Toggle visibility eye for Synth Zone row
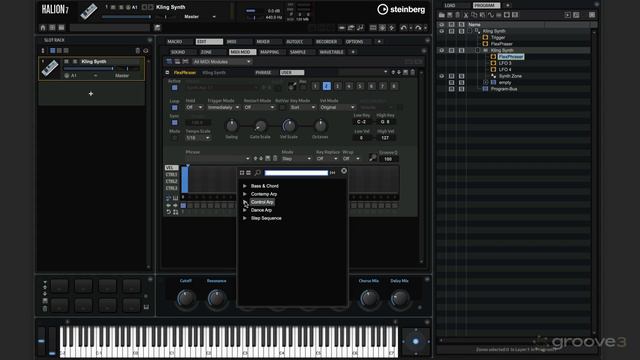Screen dimensions: 640x360 (441, 76)
